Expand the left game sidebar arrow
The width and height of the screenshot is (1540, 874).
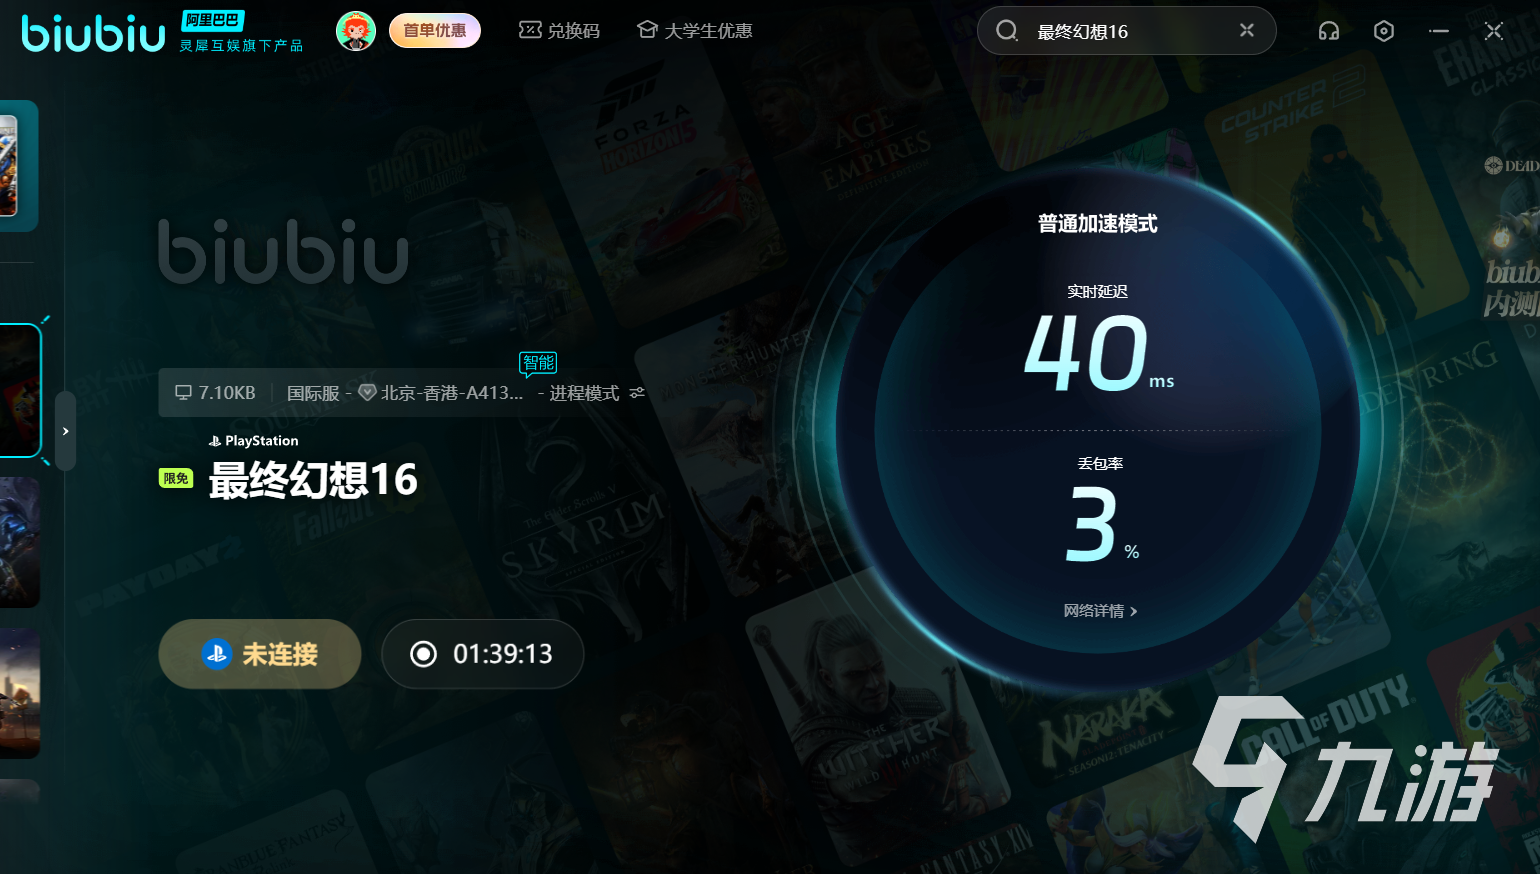point(65,431)
